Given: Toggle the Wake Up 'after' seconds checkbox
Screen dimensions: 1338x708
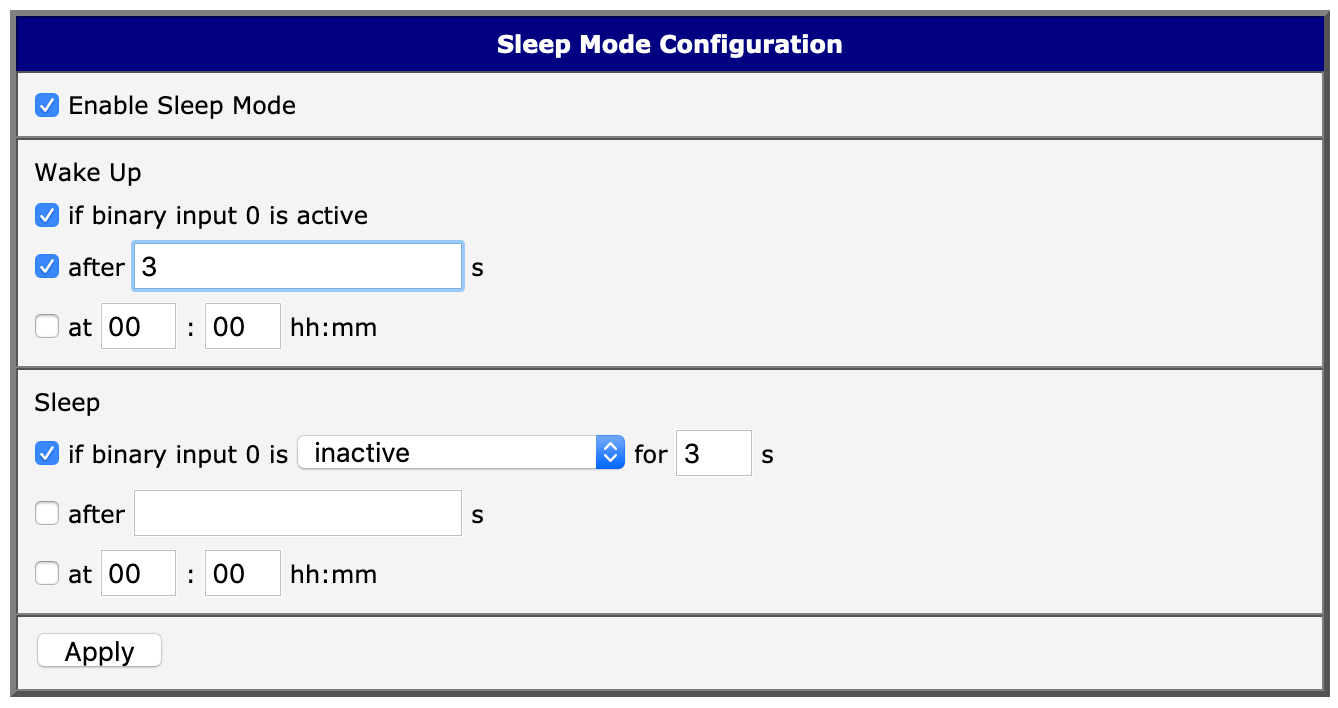Looking at the screenshot, I should (47, 267).
